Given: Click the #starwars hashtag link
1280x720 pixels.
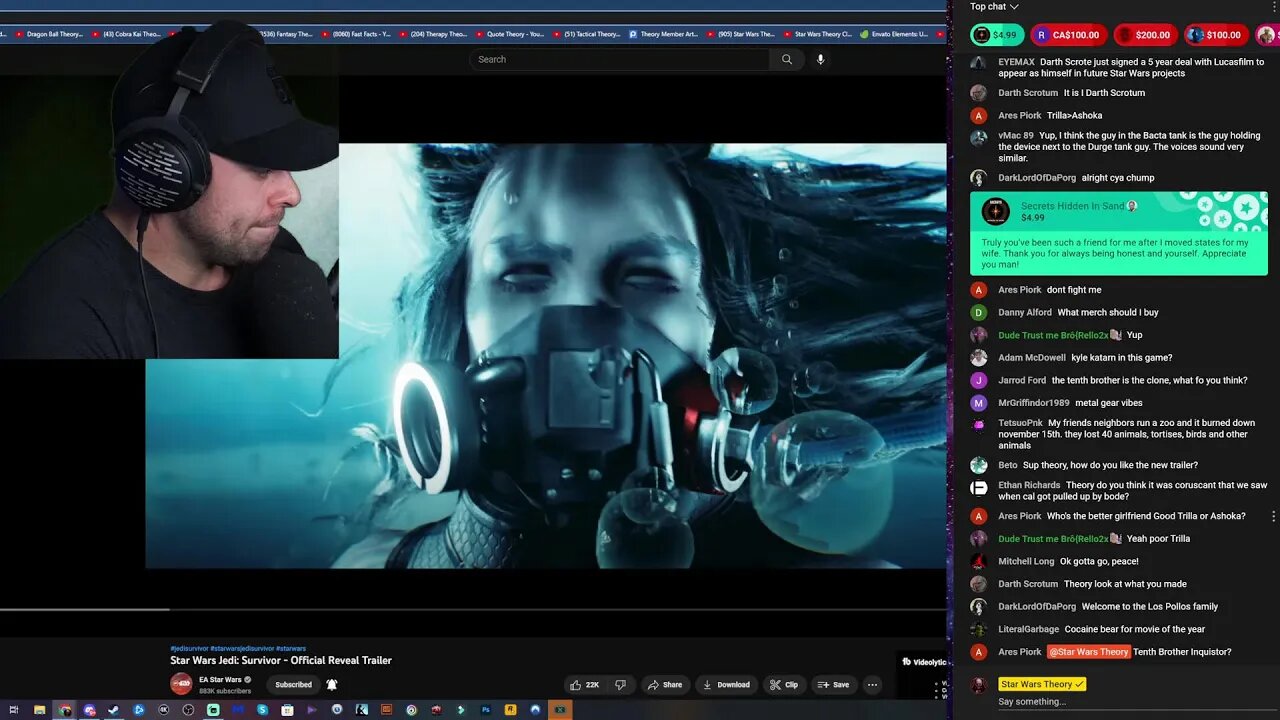Looking at the screenshot, I should pyautogui.click(x=291, y=648).
